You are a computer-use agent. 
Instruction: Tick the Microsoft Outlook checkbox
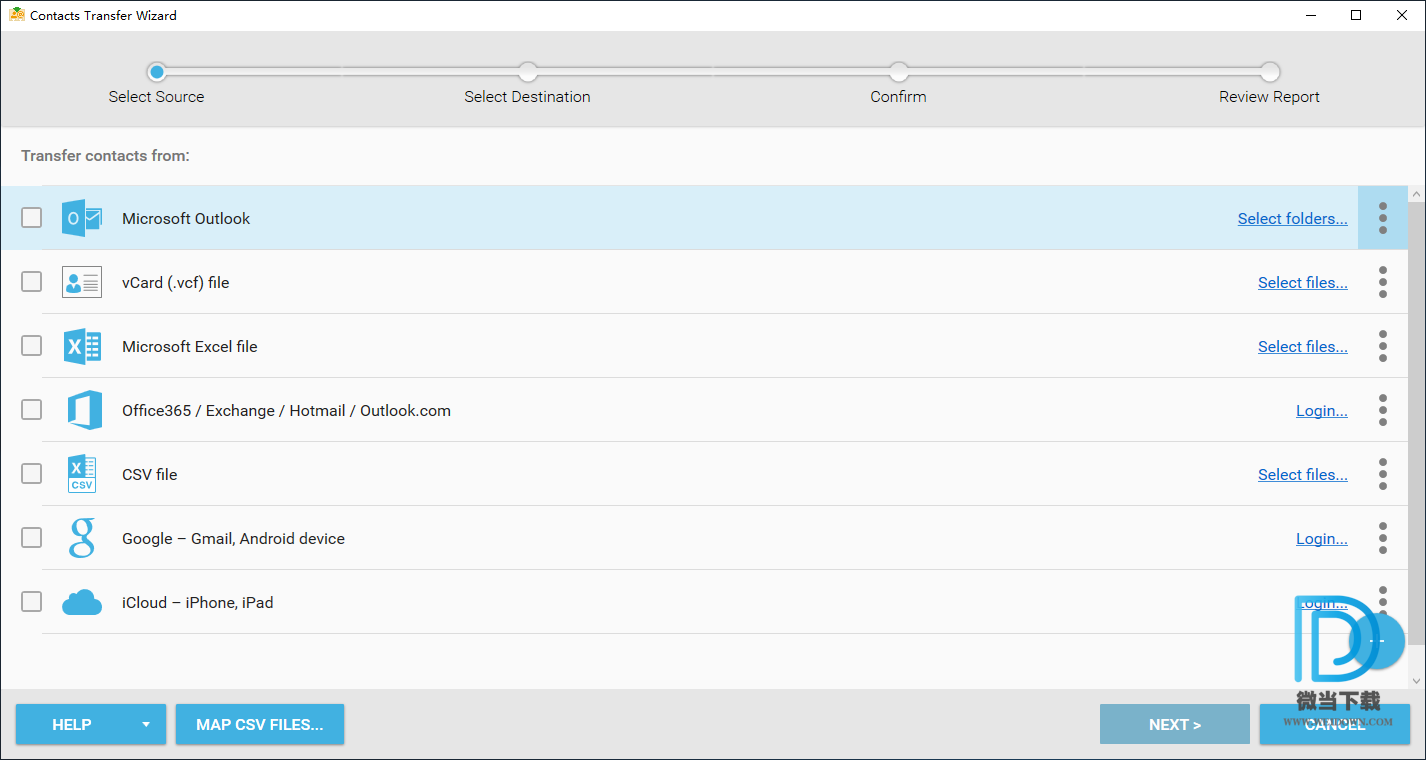click(x=32, y=217)
